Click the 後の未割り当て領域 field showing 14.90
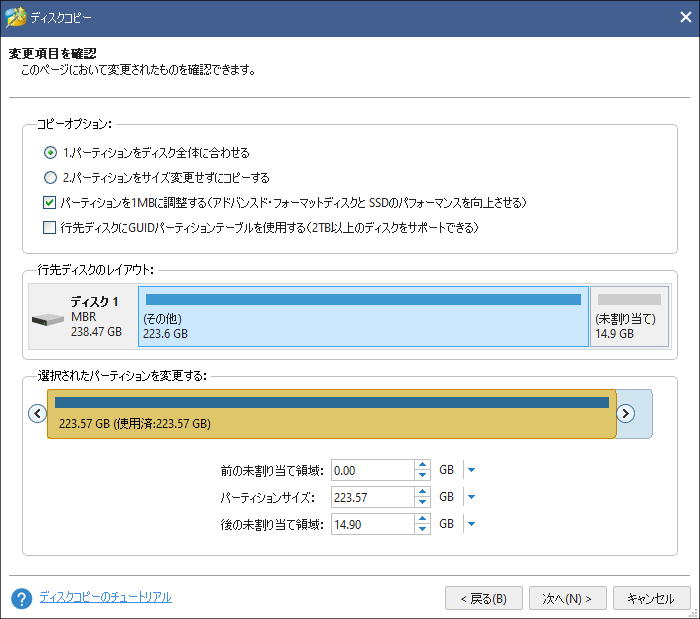 click(373, 523)
